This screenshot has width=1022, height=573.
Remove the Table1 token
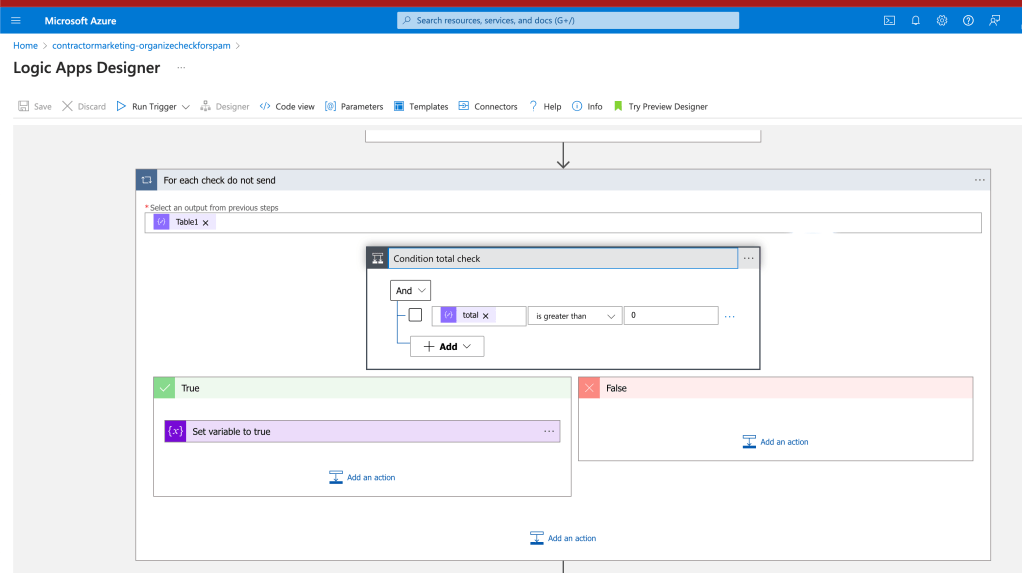click(x=205, y=222)
